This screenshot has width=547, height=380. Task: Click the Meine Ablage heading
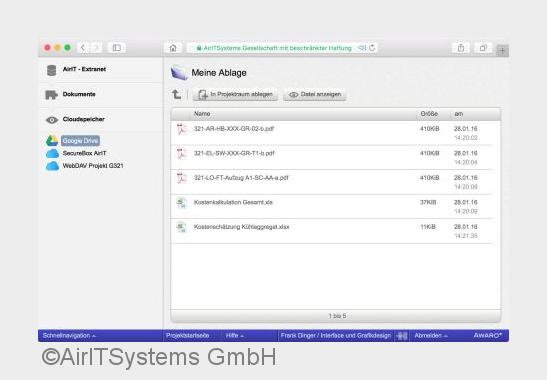coord(219,73)
